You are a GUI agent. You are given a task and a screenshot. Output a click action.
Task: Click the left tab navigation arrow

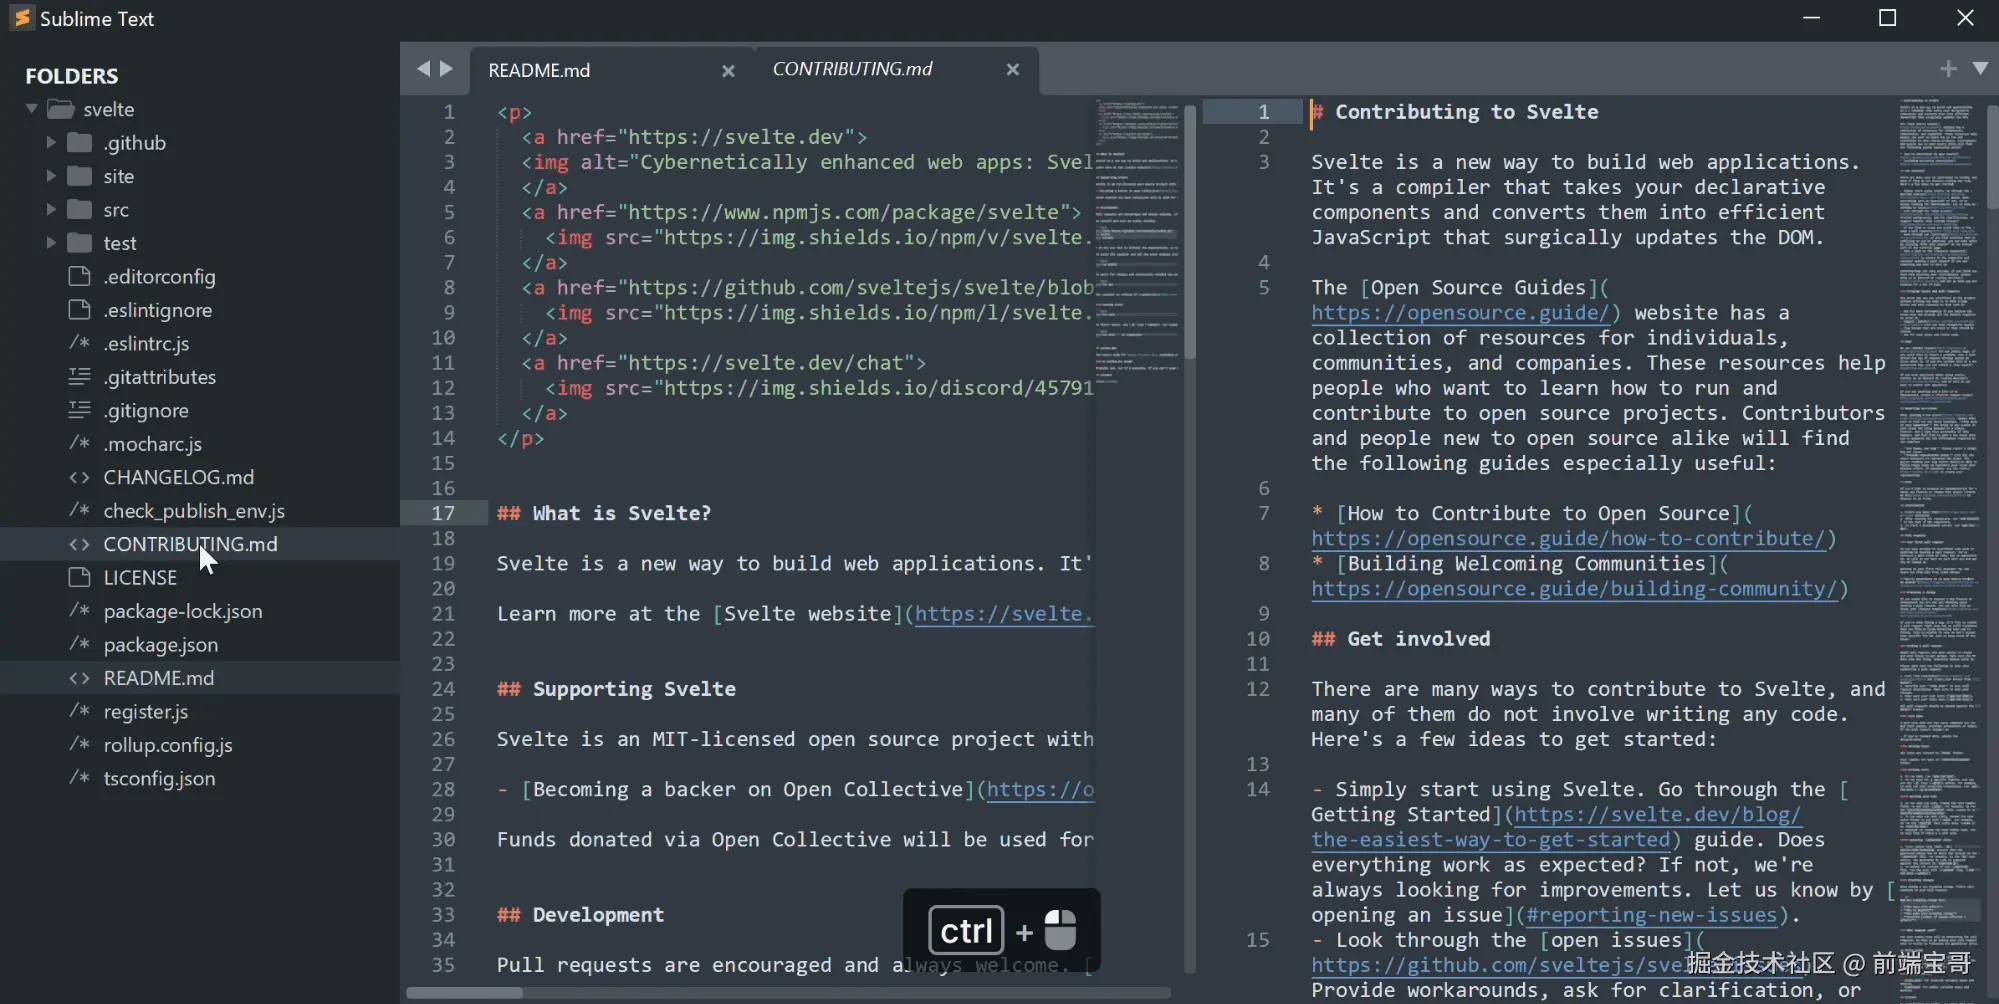[424, 69]
